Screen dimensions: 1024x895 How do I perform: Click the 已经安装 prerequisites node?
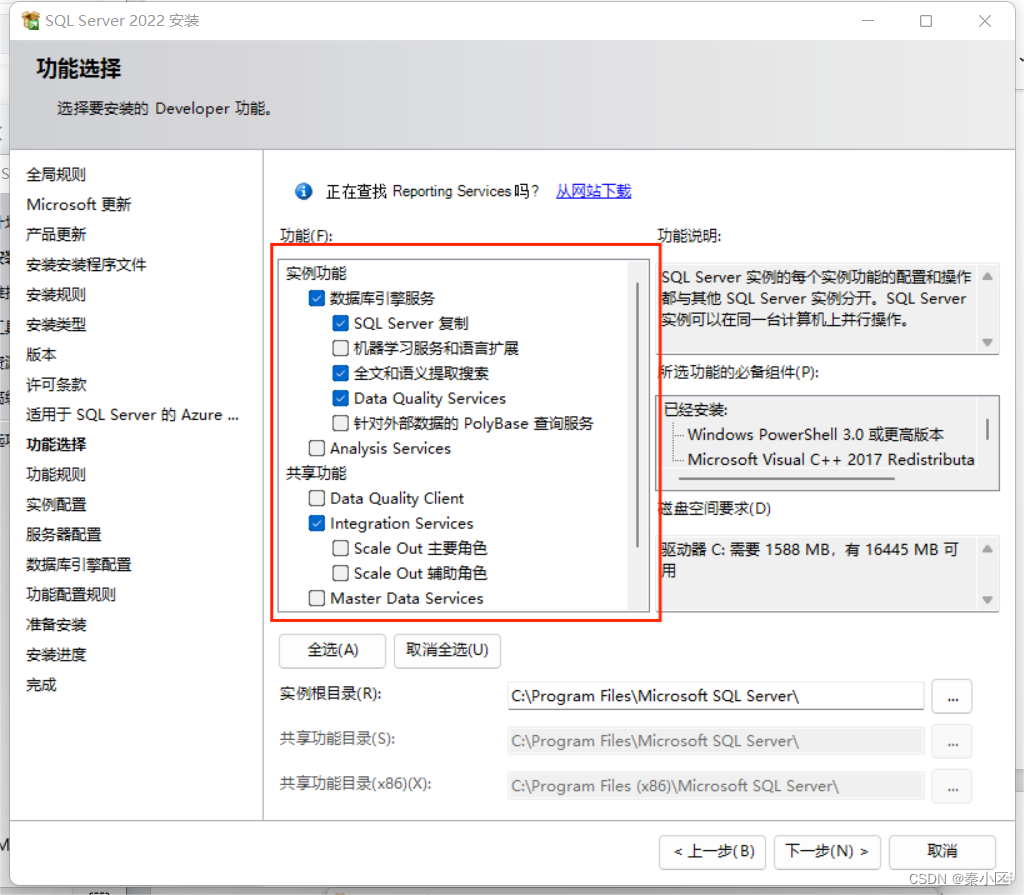point(696,410)
